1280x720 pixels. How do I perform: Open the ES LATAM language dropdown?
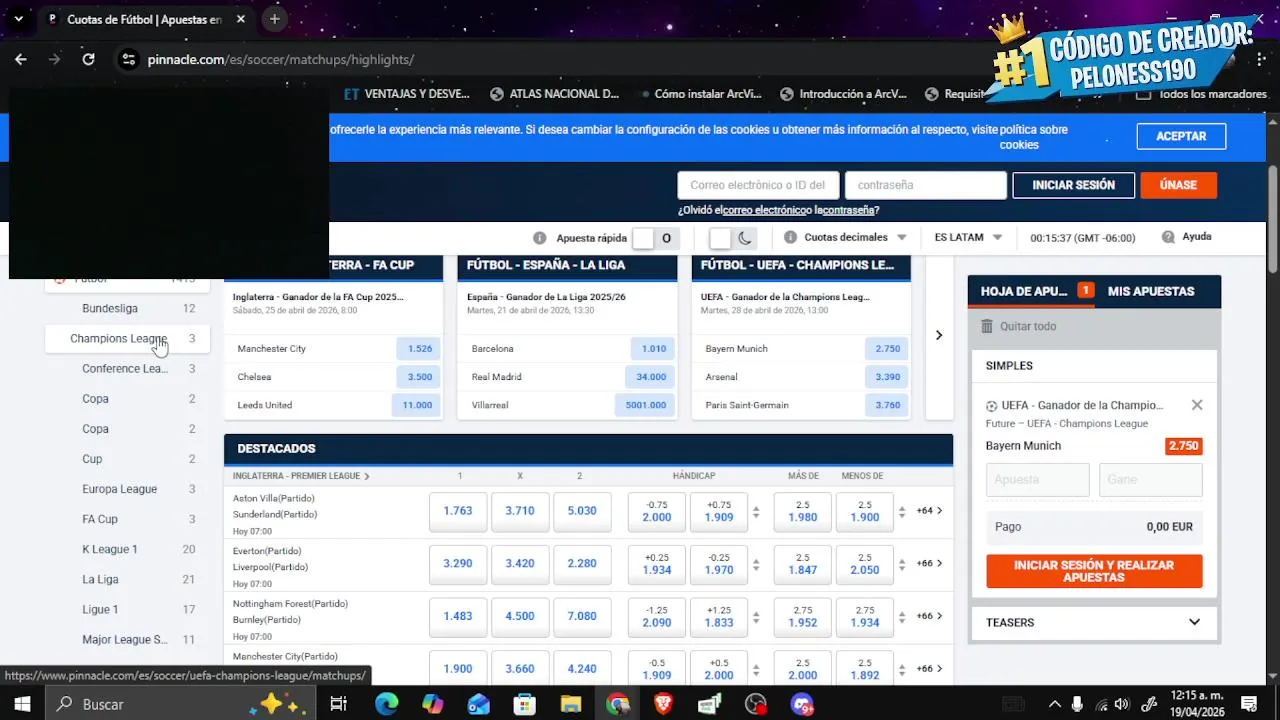(968, 238)
